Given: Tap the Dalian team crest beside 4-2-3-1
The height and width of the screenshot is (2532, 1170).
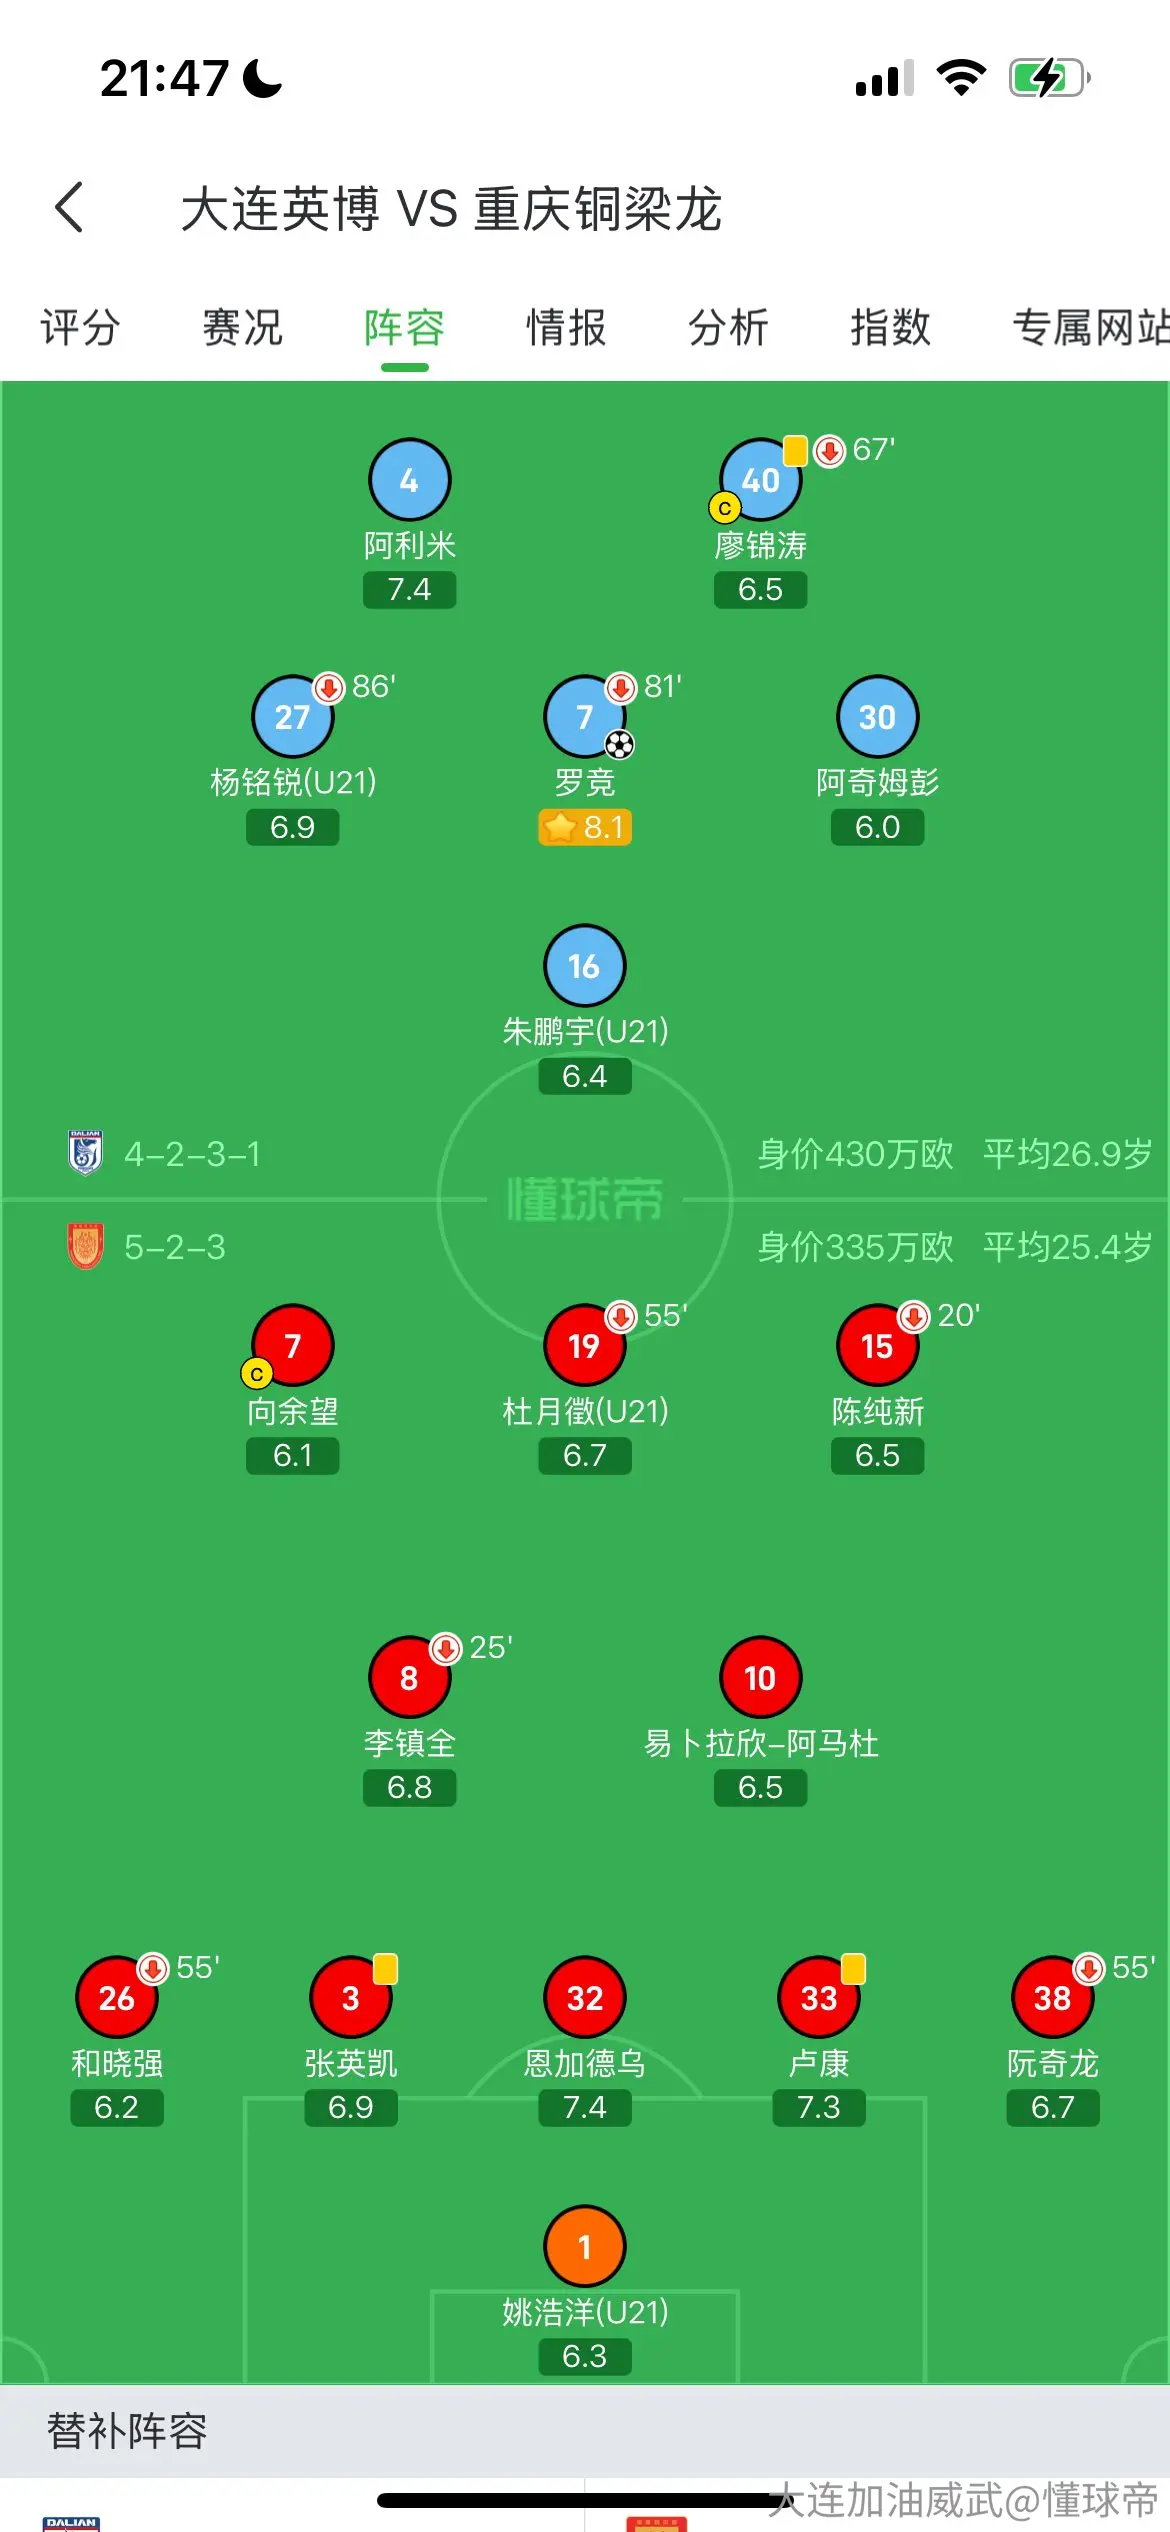Looking at the screenshot, I should click(x=85, y=1153).
